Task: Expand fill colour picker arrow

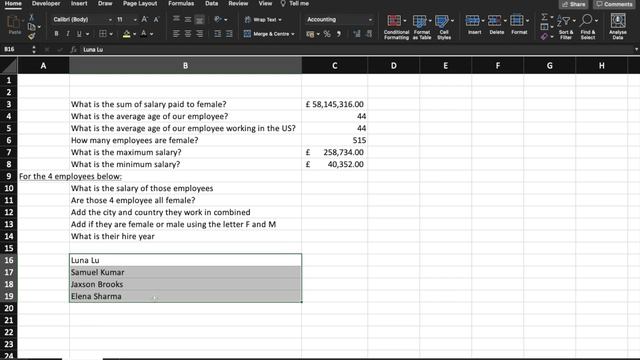Action: 134,34
